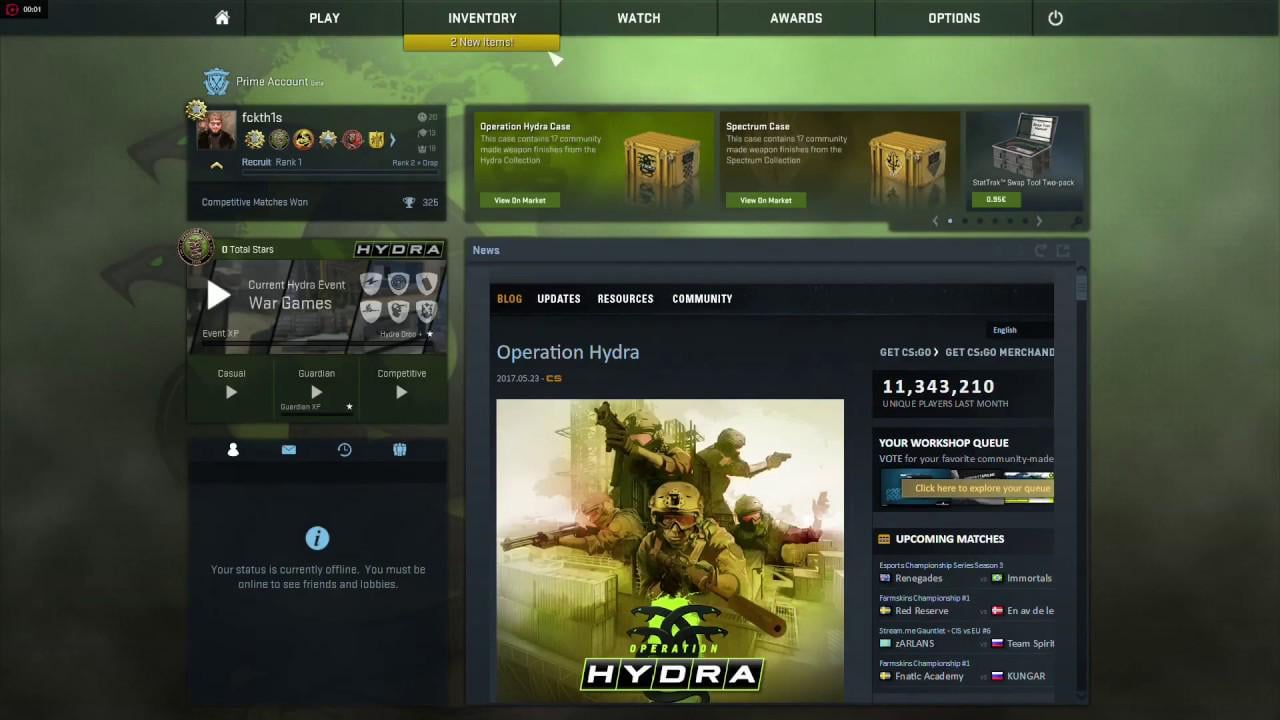Viewport: 1280px width, 720px height.
Task: Open the PLAY menu
Action: coord(324,18)
